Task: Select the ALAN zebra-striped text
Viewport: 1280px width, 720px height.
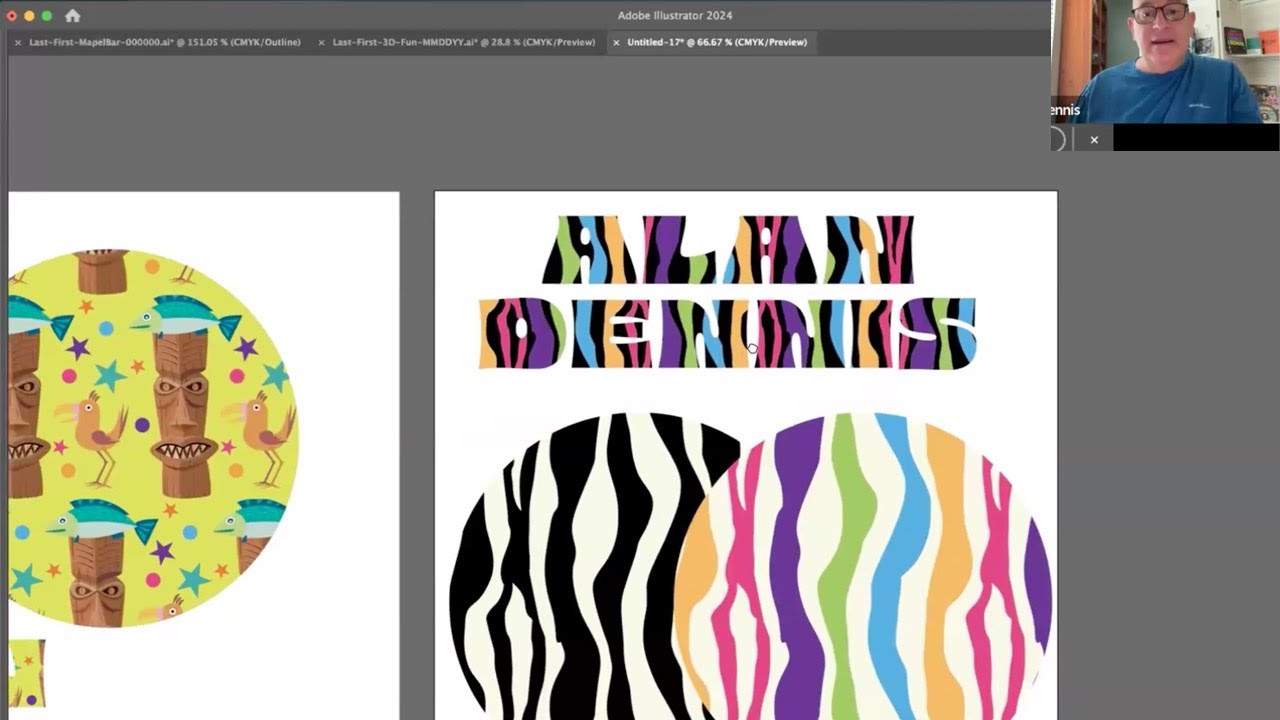Action: tap(728, 250)
